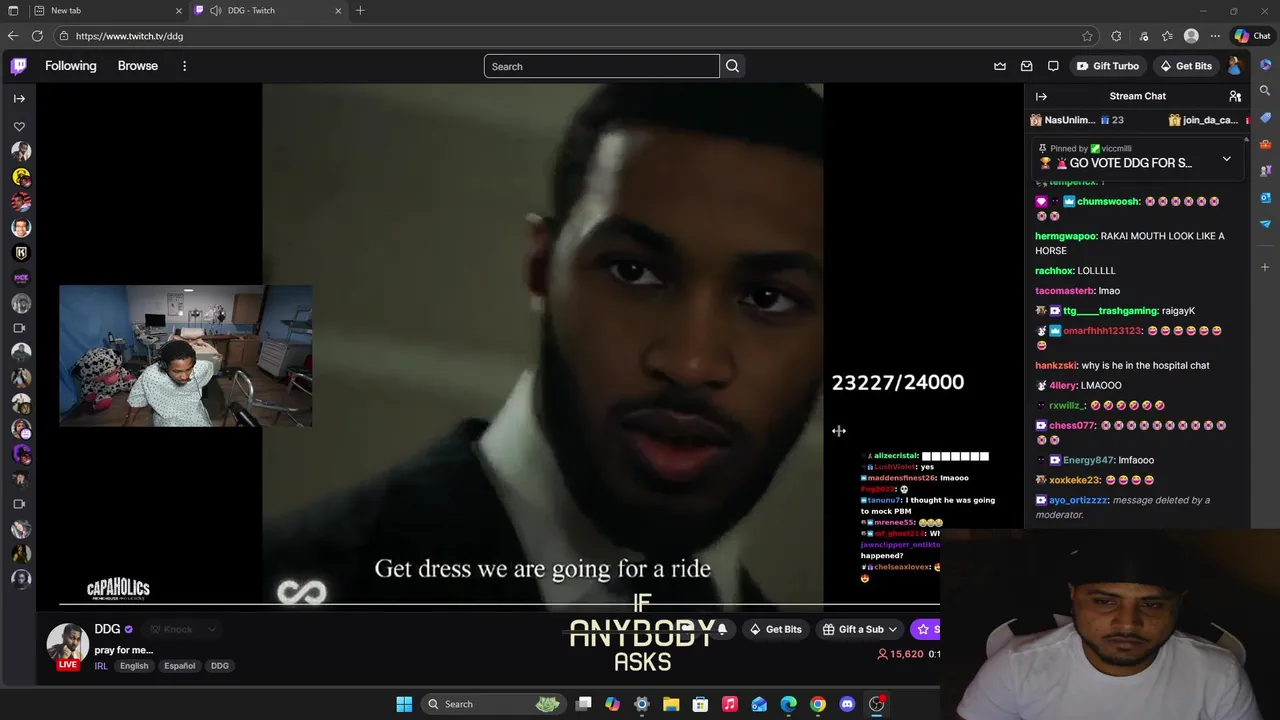Collapse the Stream Chat panel arrow
1280x720 pixels.
1041,96
